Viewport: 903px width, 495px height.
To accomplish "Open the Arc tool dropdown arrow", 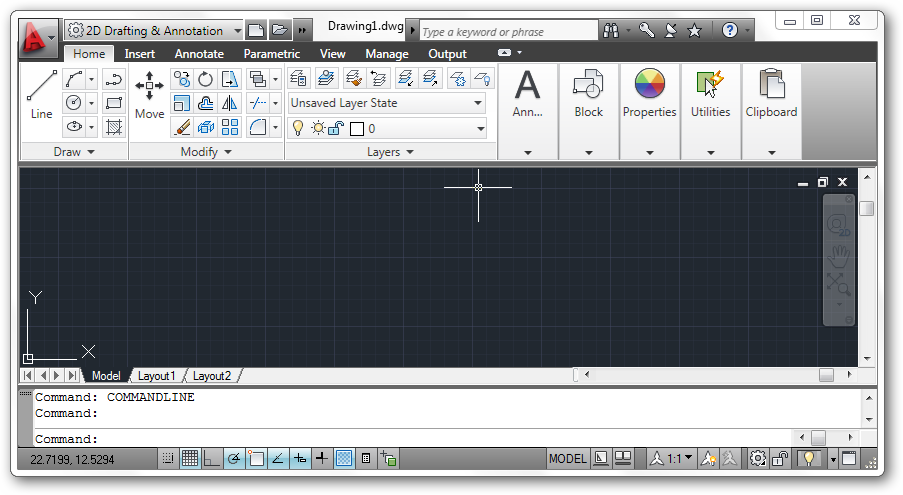I will 92,79.
